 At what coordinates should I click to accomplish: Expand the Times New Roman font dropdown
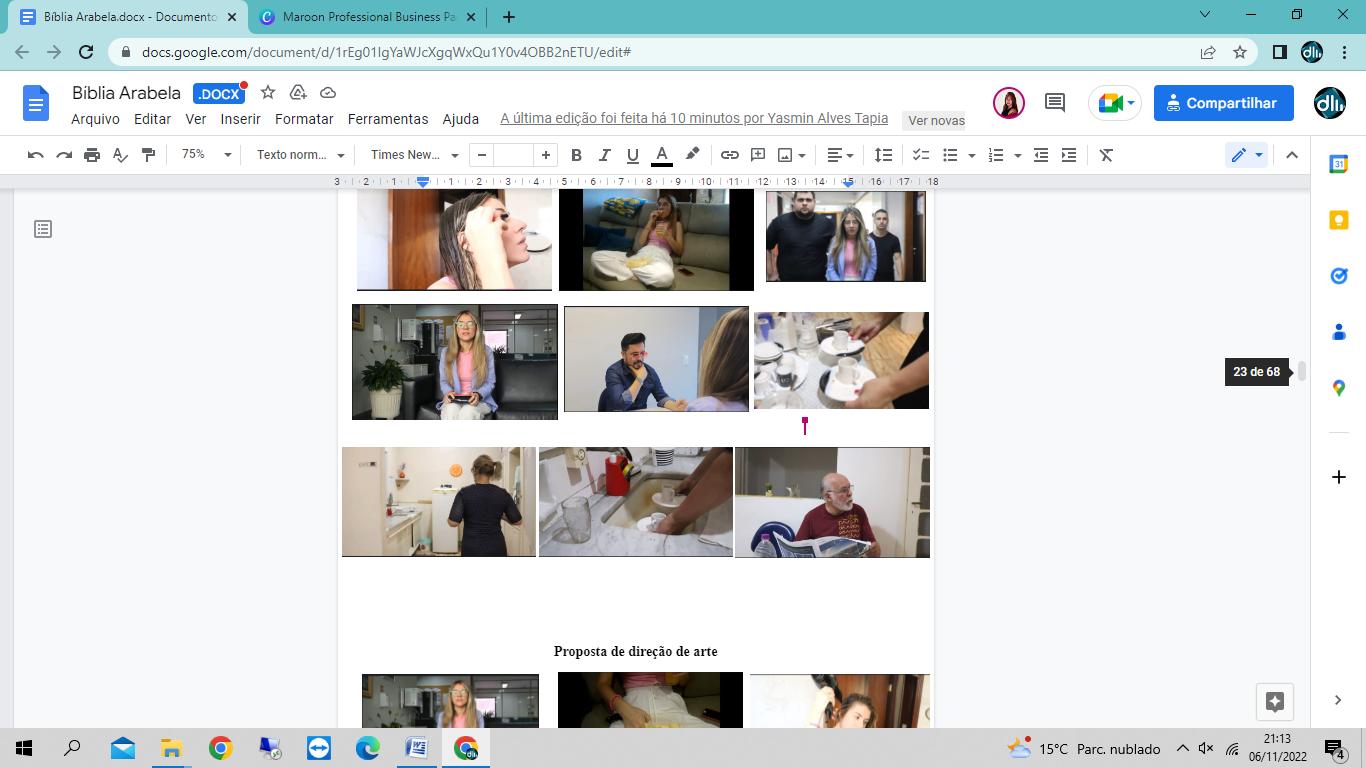click(413, 155)
